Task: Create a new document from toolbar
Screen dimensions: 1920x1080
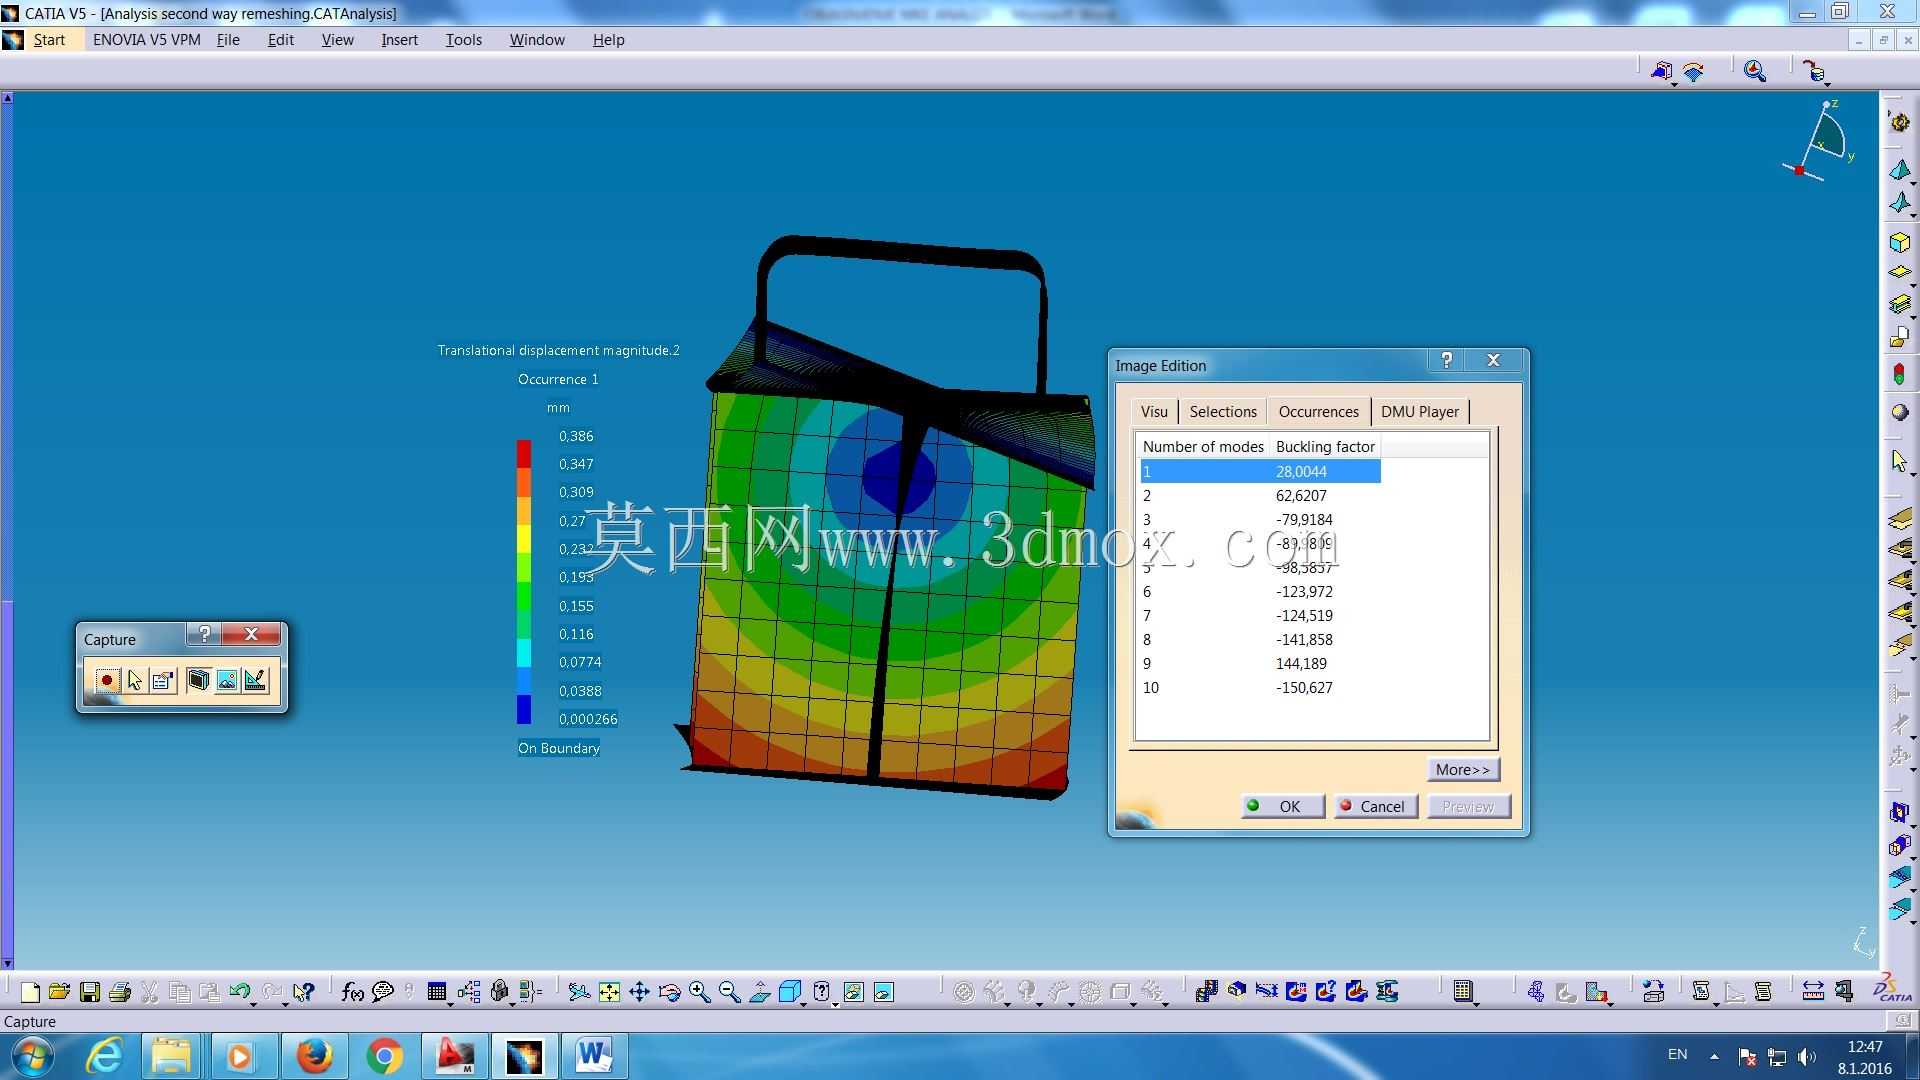Action: [30, 992]
